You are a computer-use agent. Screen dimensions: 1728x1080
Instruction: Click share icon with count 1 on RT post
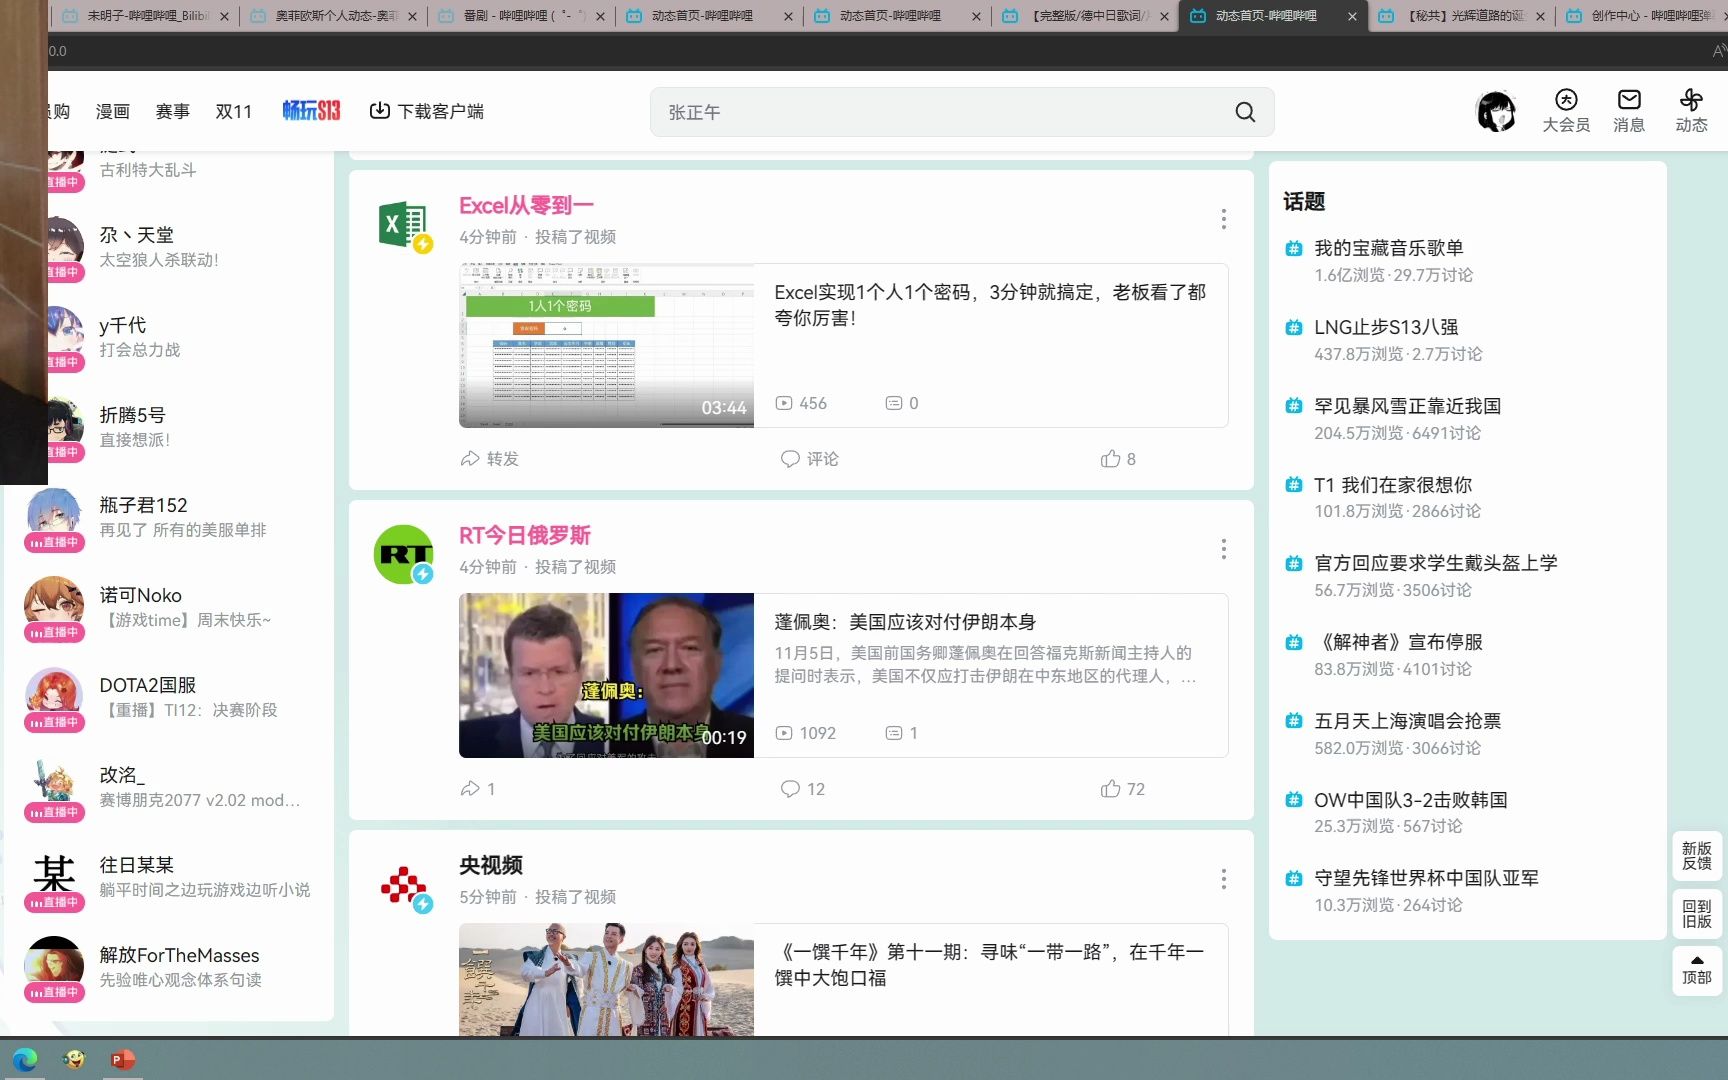tap(470, 789)
